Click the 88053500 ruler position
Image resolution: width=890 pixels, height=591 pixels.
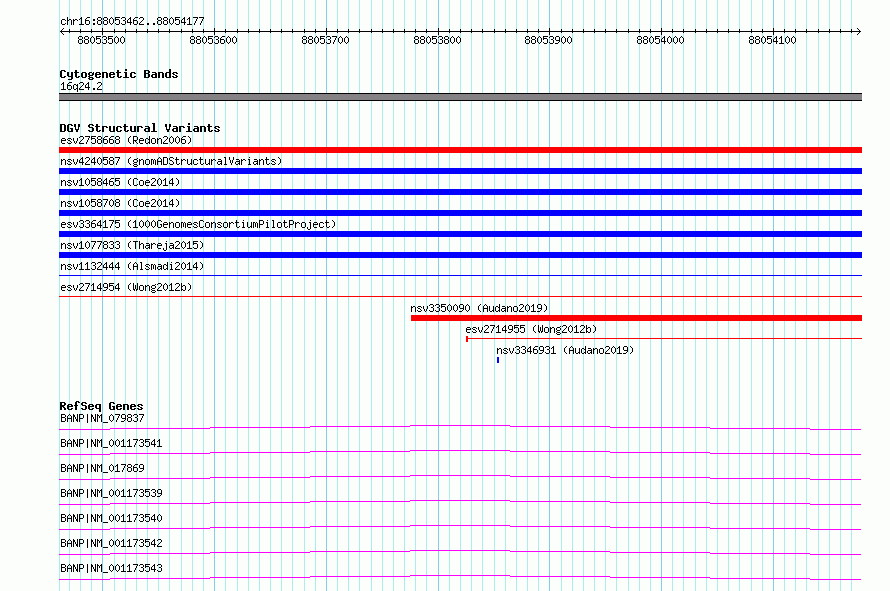click(102, 40)
